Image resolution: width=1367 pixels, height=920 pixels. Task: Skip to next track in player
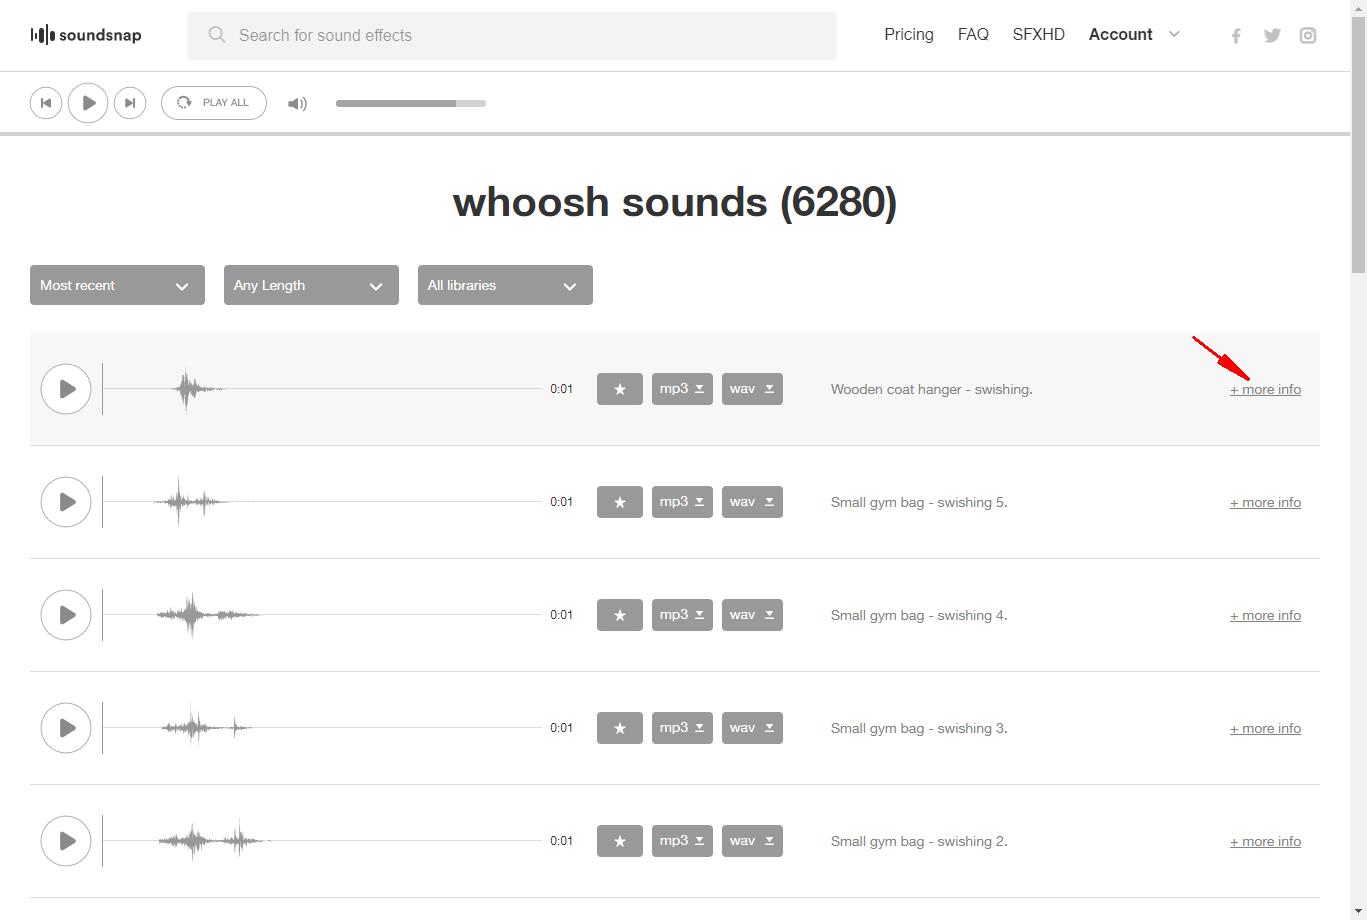tap(130, 103)
